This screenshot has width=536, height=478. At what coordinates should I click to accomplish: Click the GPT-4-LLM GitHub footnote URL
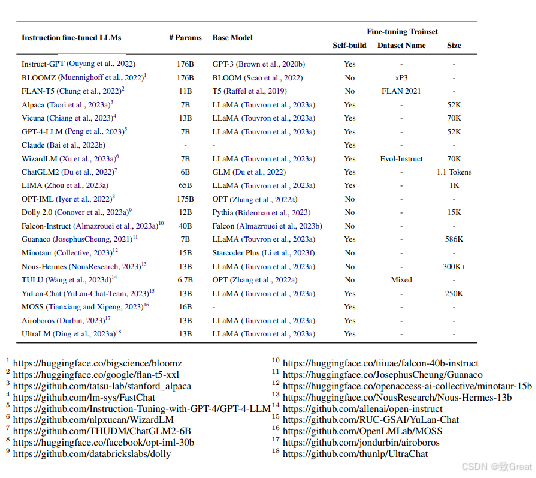pyautogui.click(x=142, y=409)
